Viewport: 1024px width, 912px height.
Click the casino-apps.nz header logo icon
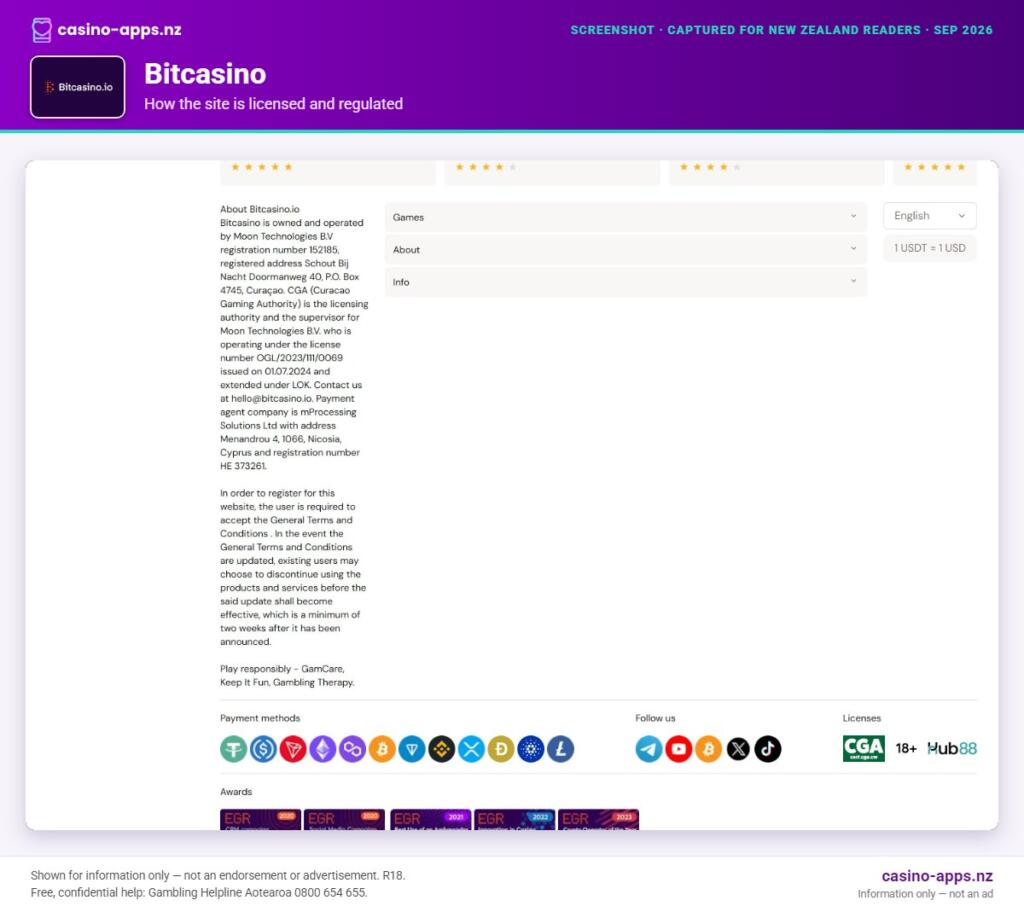(x=42, y=30)
